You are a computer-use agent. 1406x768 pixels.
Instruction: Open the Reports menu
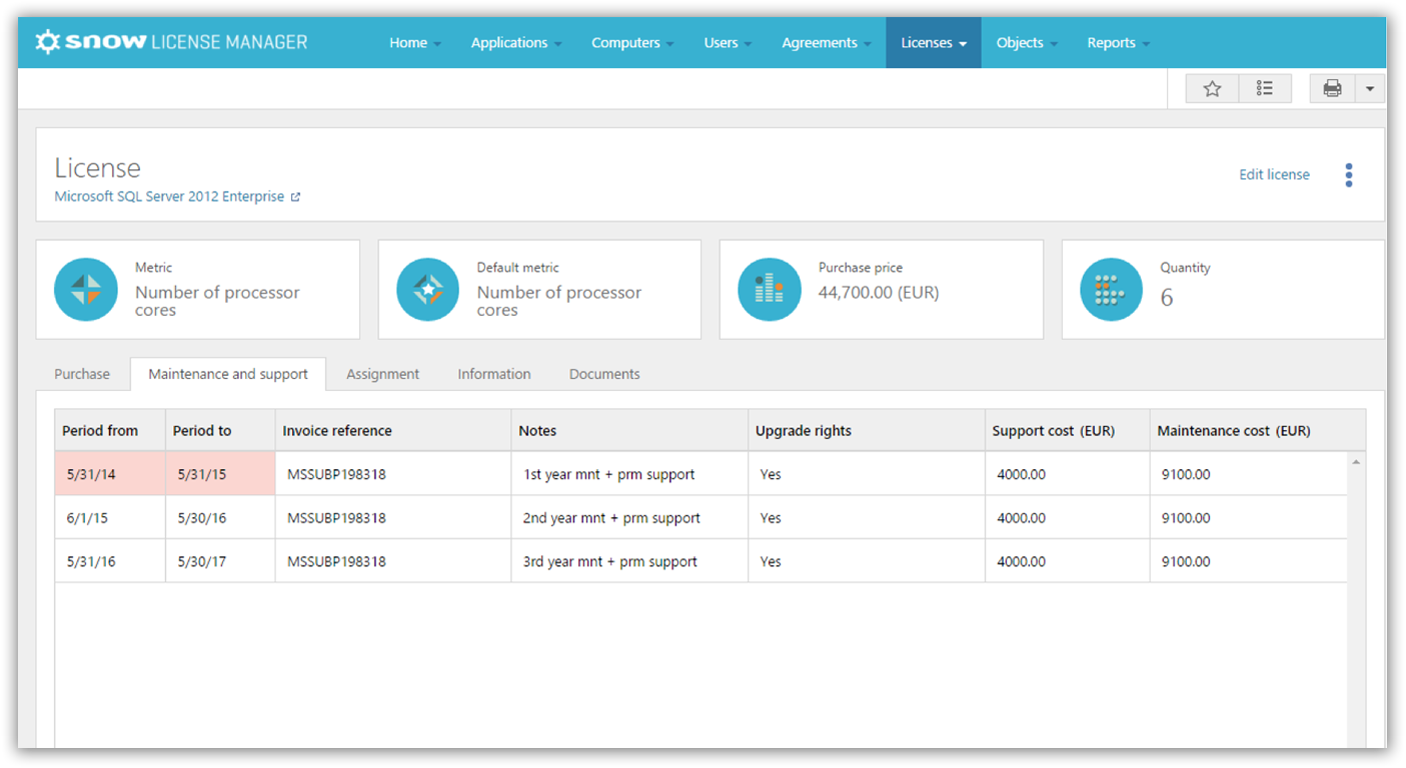(x=1119, y=43)
